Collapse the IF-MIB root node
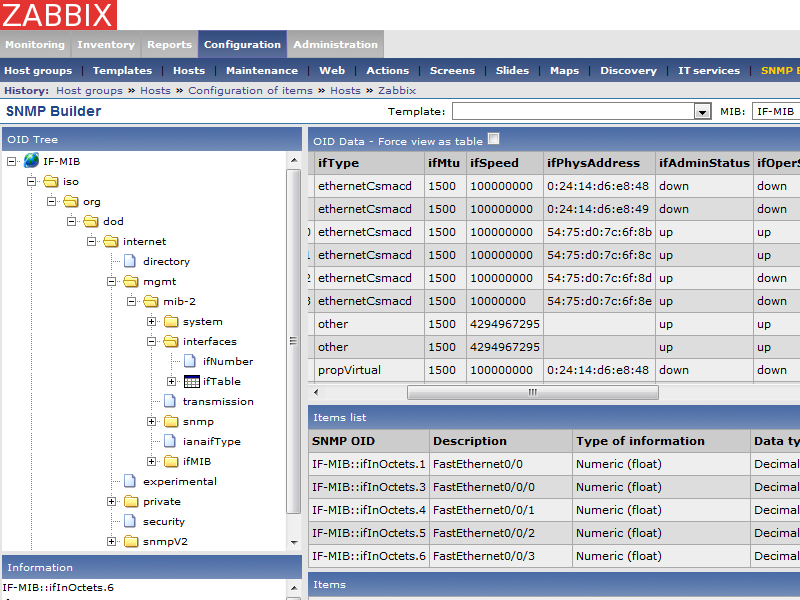The image size is (800, 600). tap(11, 161)
